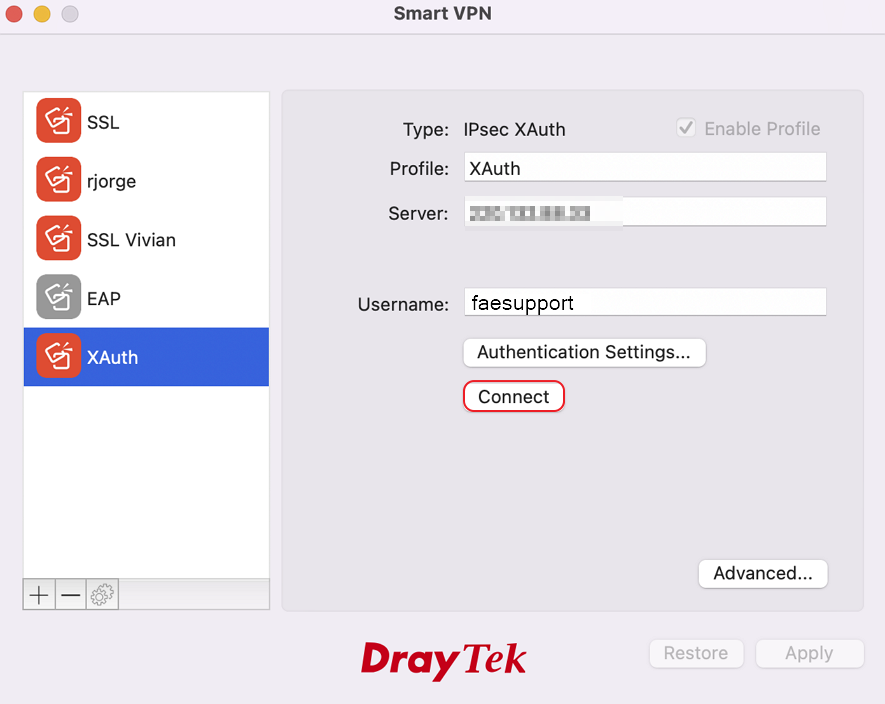Click the SSL profile's red VPN icon
Image resolution: width=885 pixels, height=704 pixels.
pos(59,121)
